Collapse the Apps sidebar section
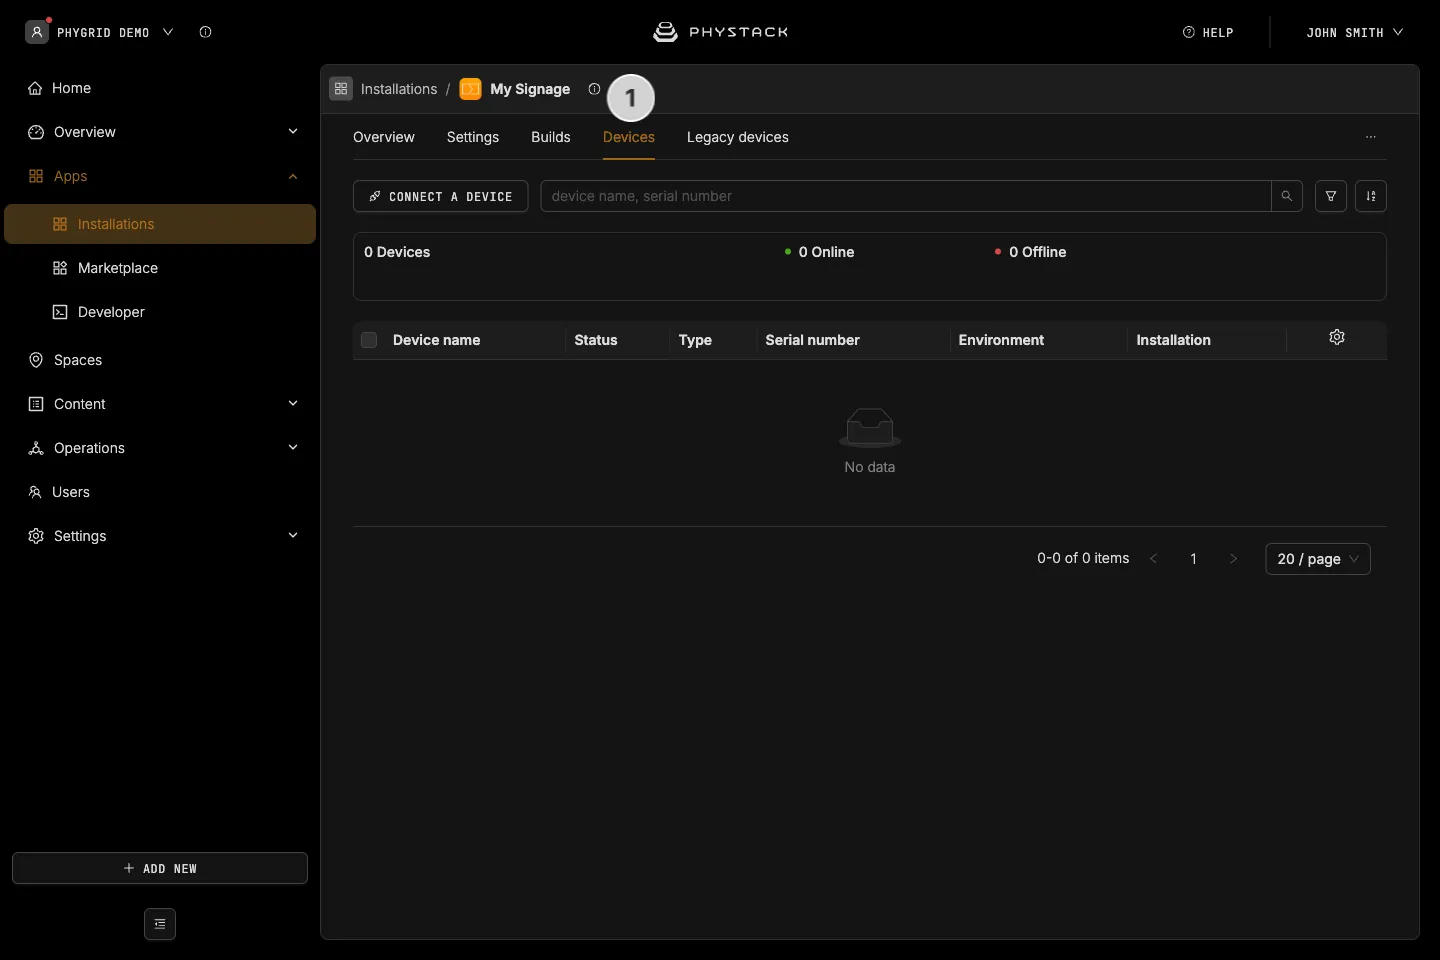The image size is (1440, 960). 293,176
